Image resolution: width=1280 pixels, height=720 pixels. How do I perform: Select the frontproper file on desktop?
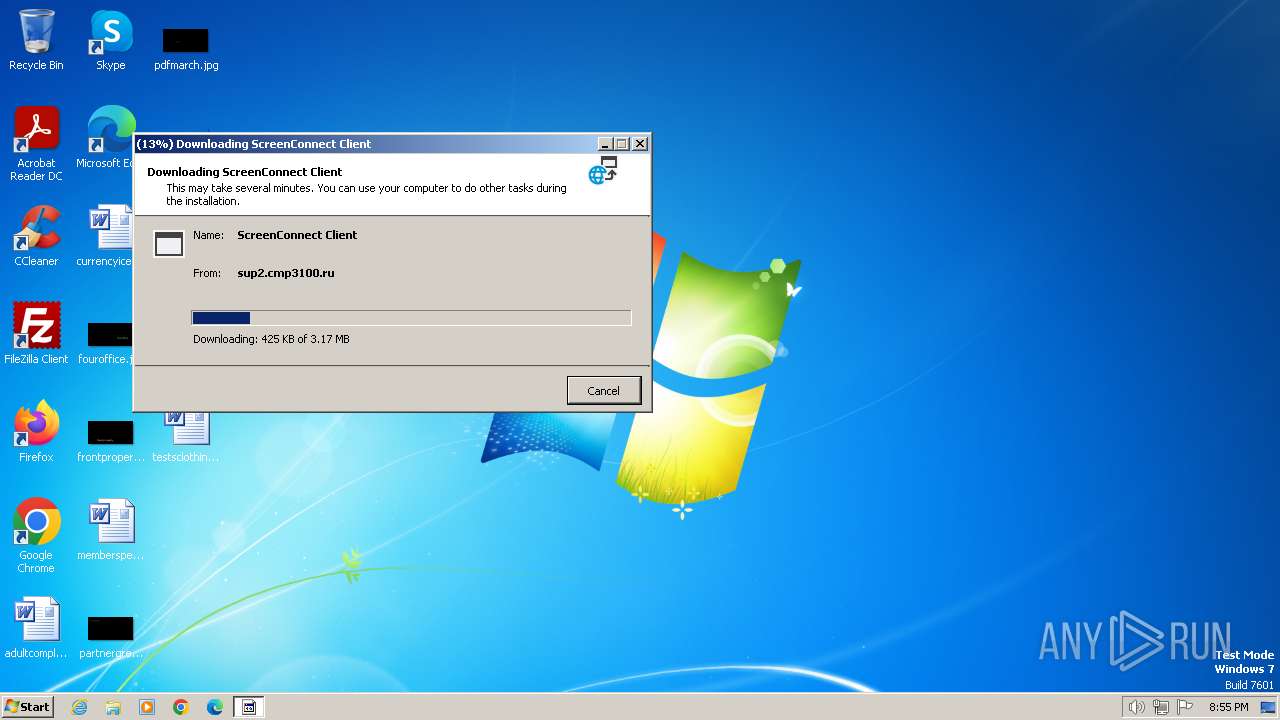tap(110, 439)
